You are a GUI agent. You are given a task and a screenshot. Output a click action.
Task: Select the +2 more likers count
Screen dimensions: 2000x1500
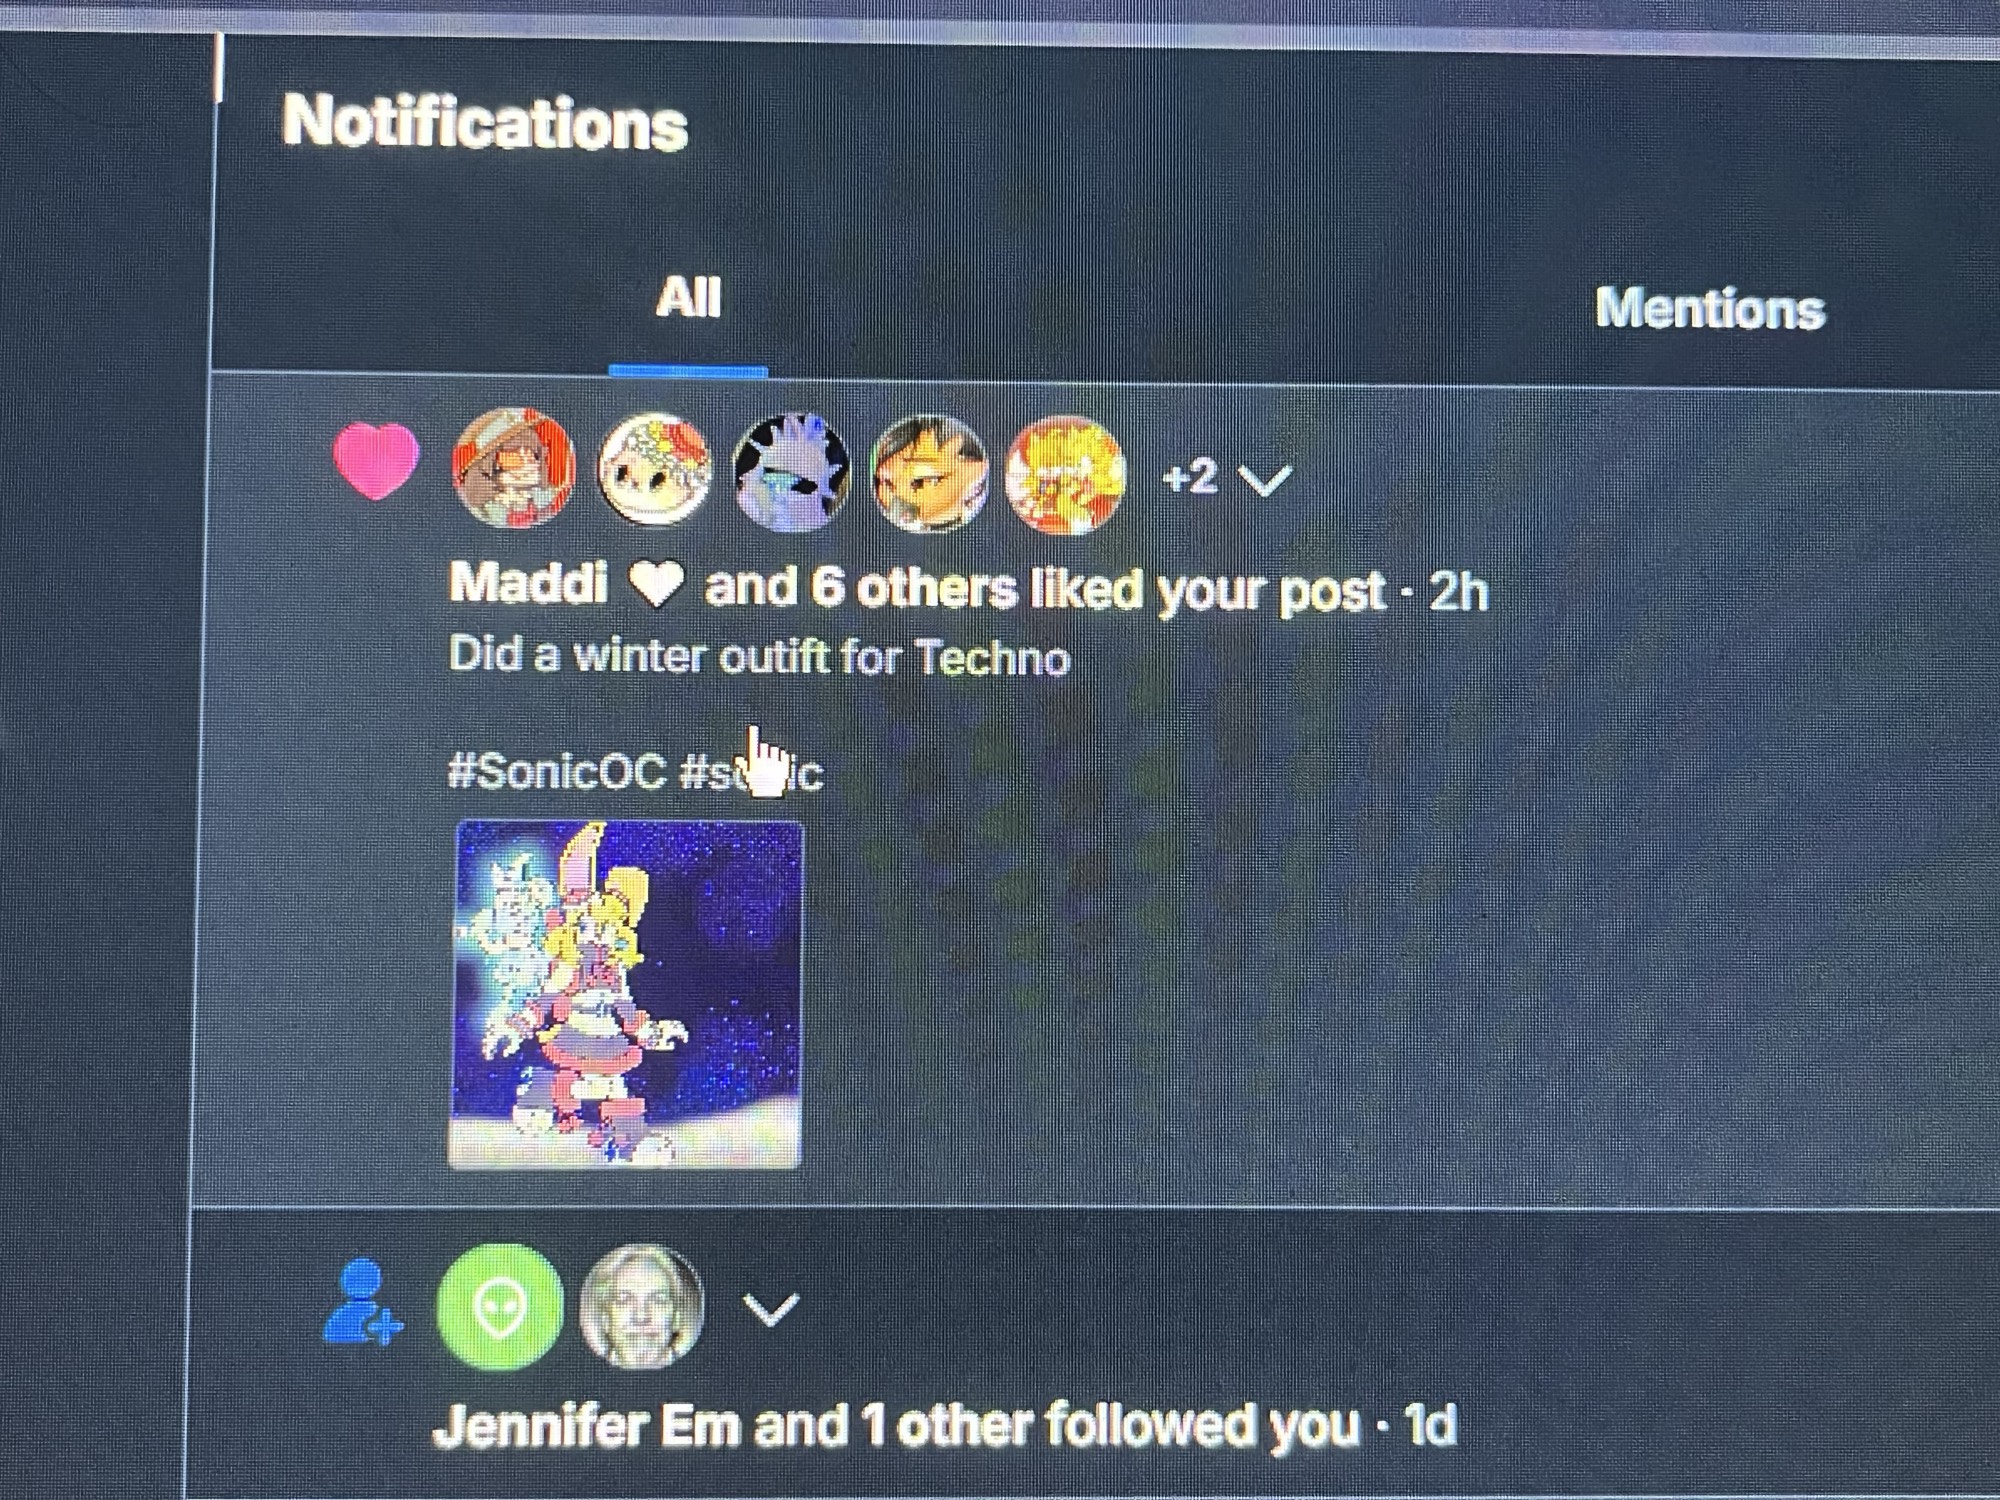tap(1190, 477)
